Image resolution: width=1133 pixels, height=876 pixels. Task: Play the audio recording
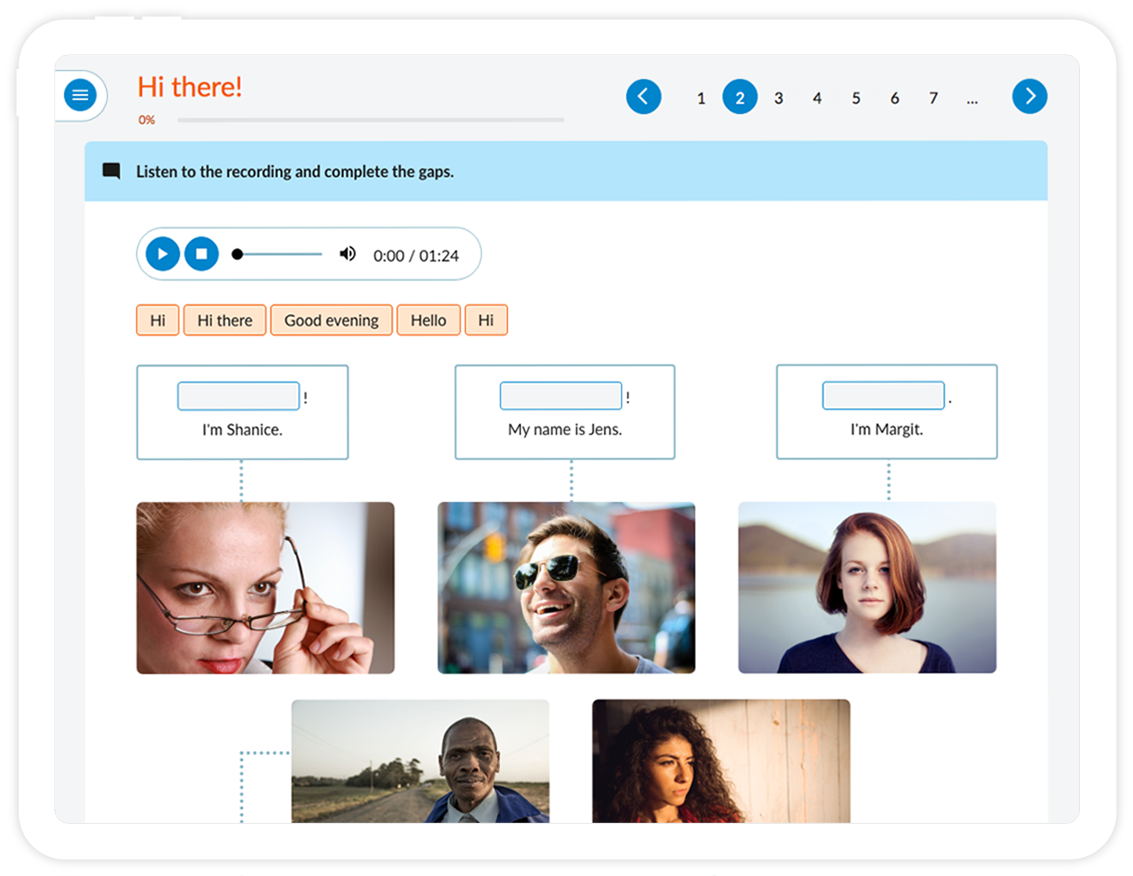pyautogui.click(x=162, y=254)
